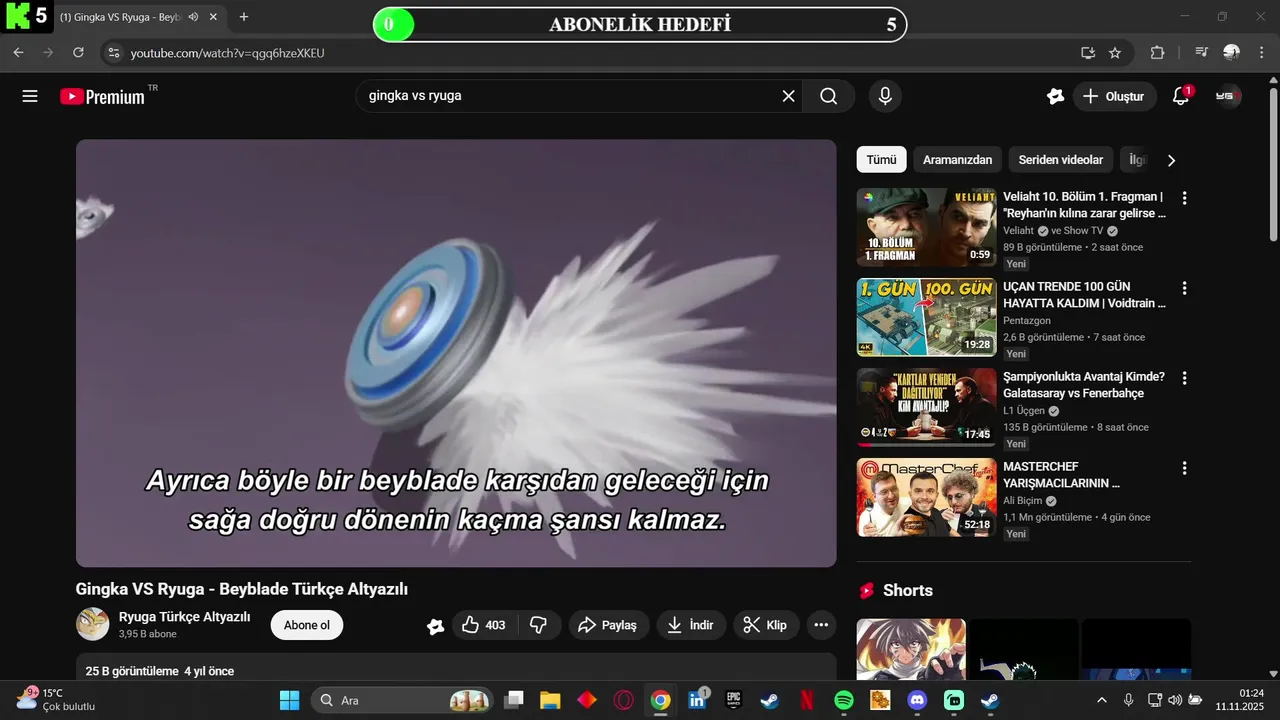
Task: Open Ryuga Türkçe Altyazılı channel avatar
Action: click(93, 624)
